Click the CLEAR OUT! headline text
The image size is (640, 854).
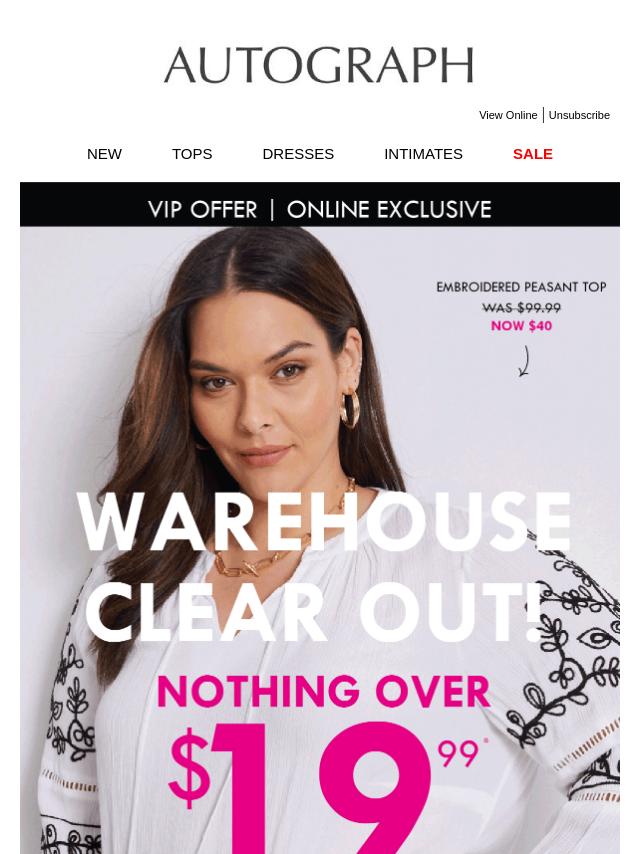pos(315,611)
